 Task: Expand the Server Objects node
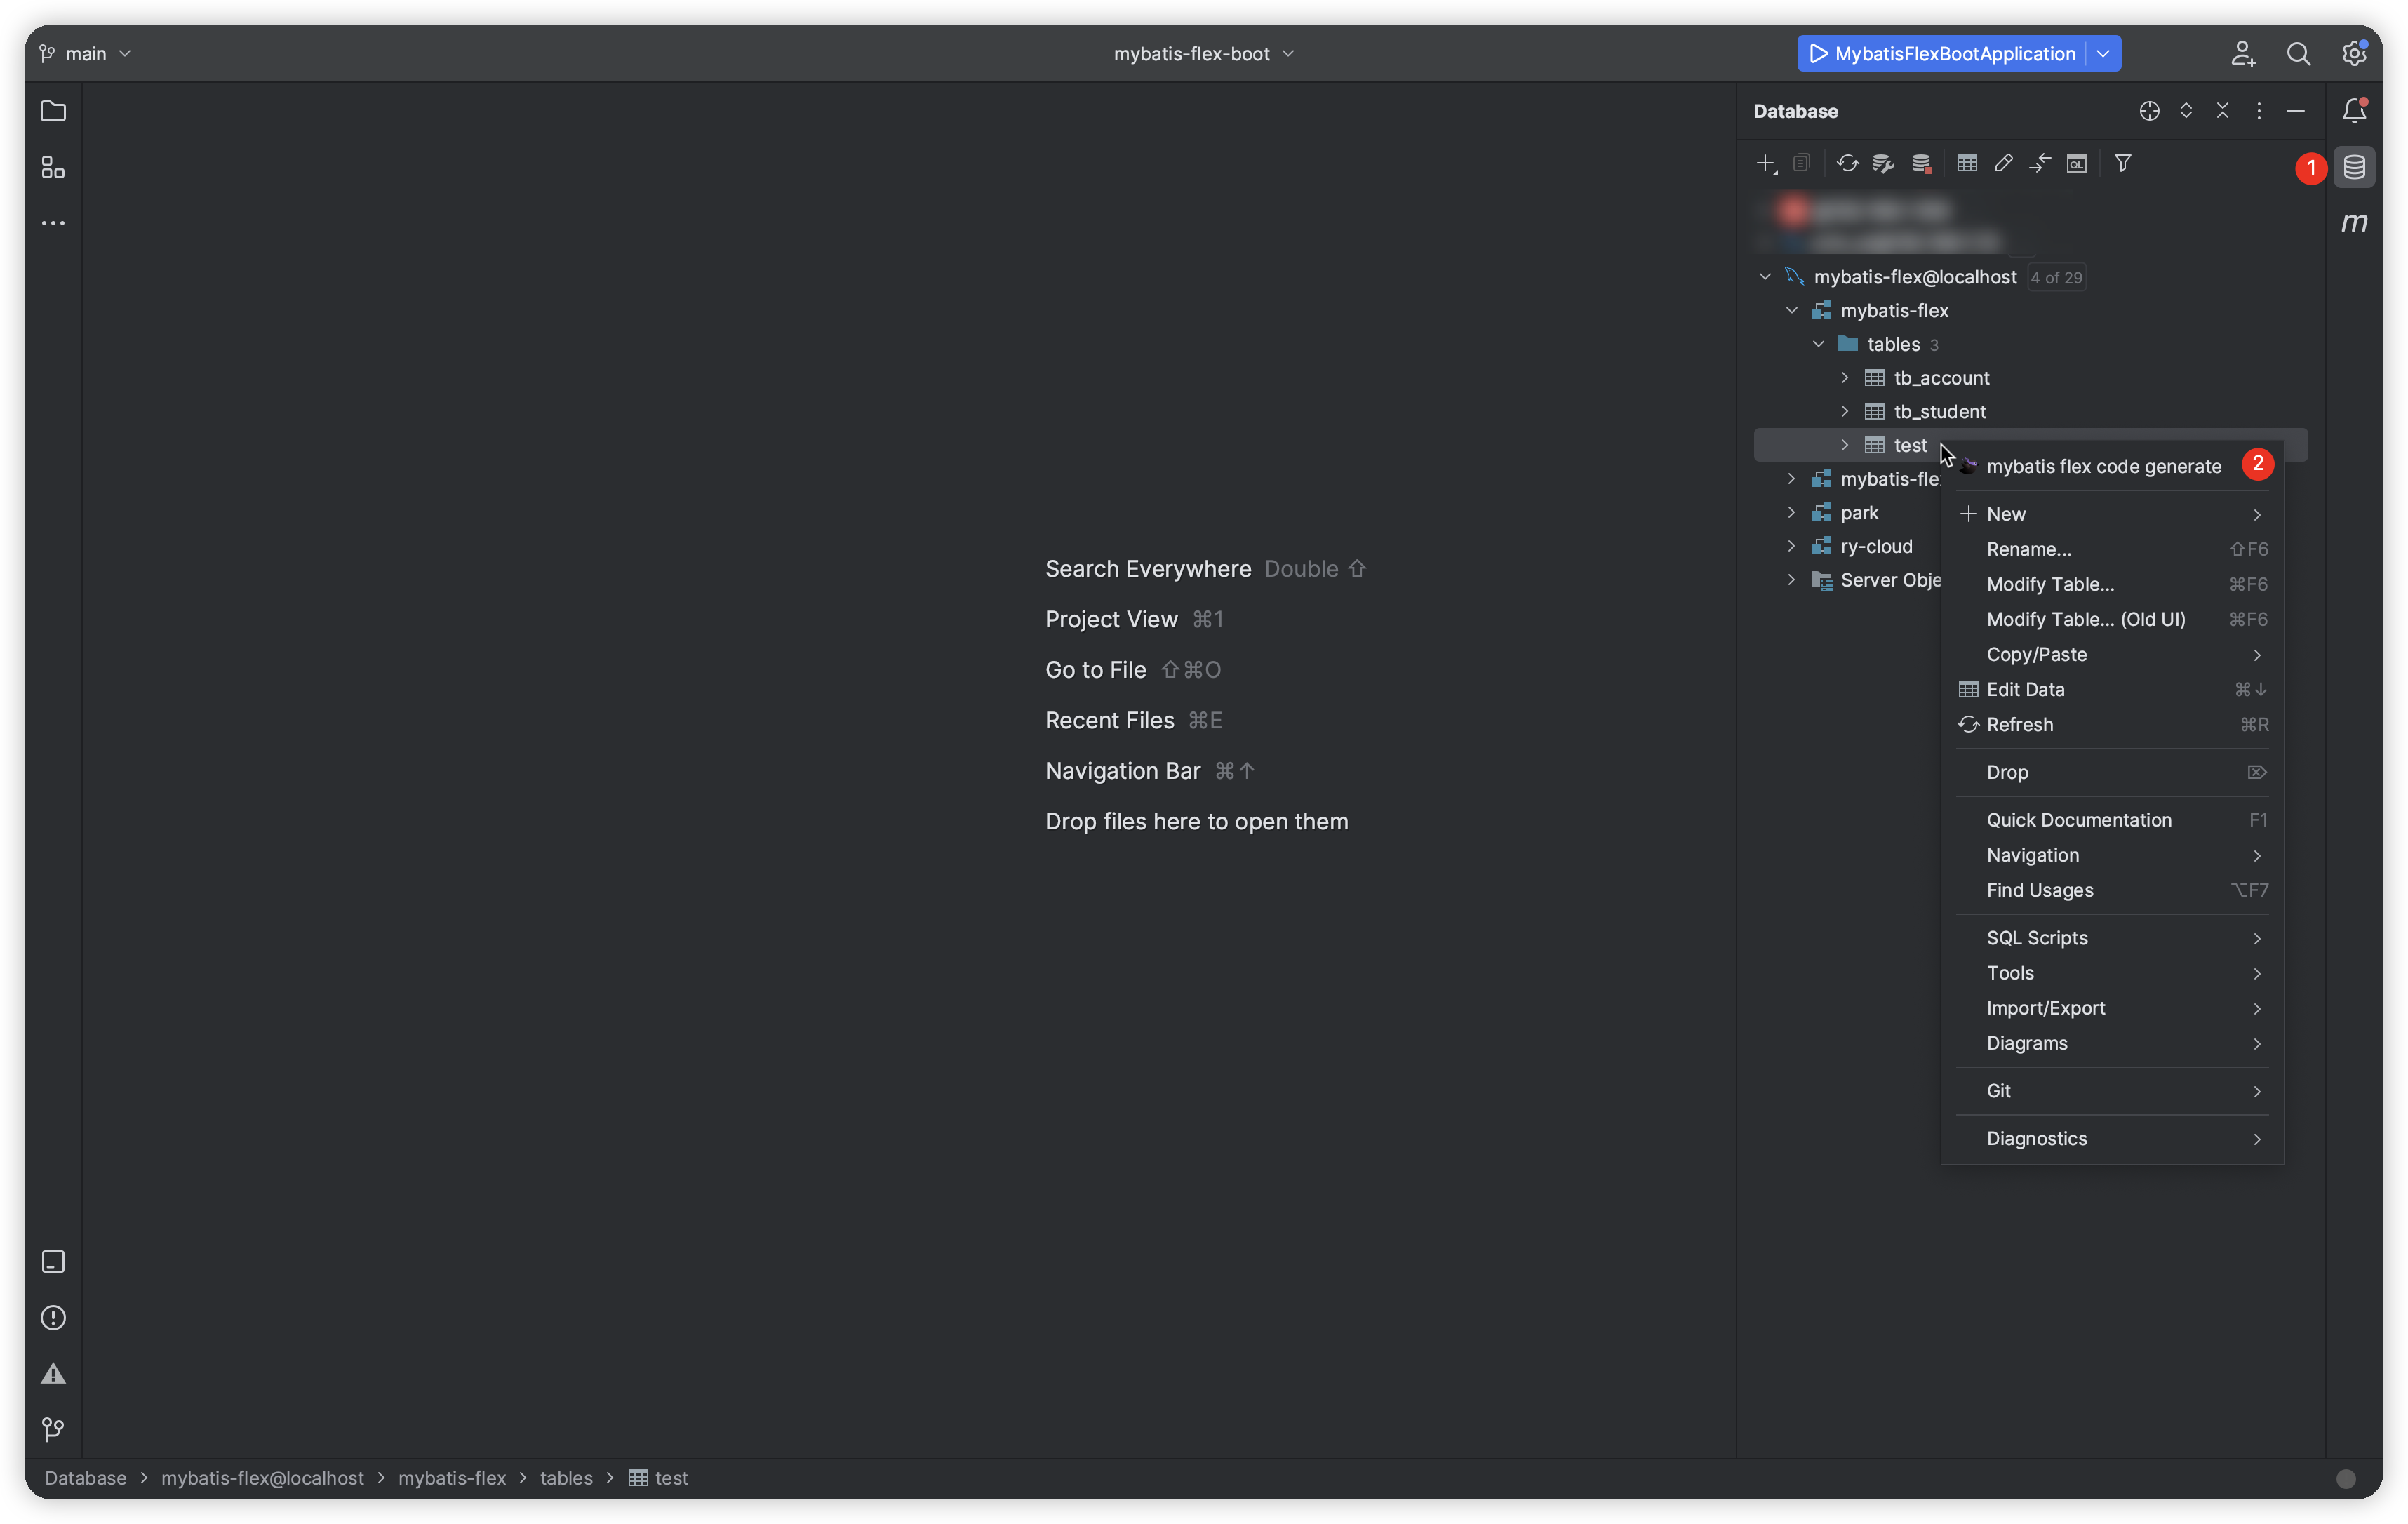click(x=1792, y=580)
